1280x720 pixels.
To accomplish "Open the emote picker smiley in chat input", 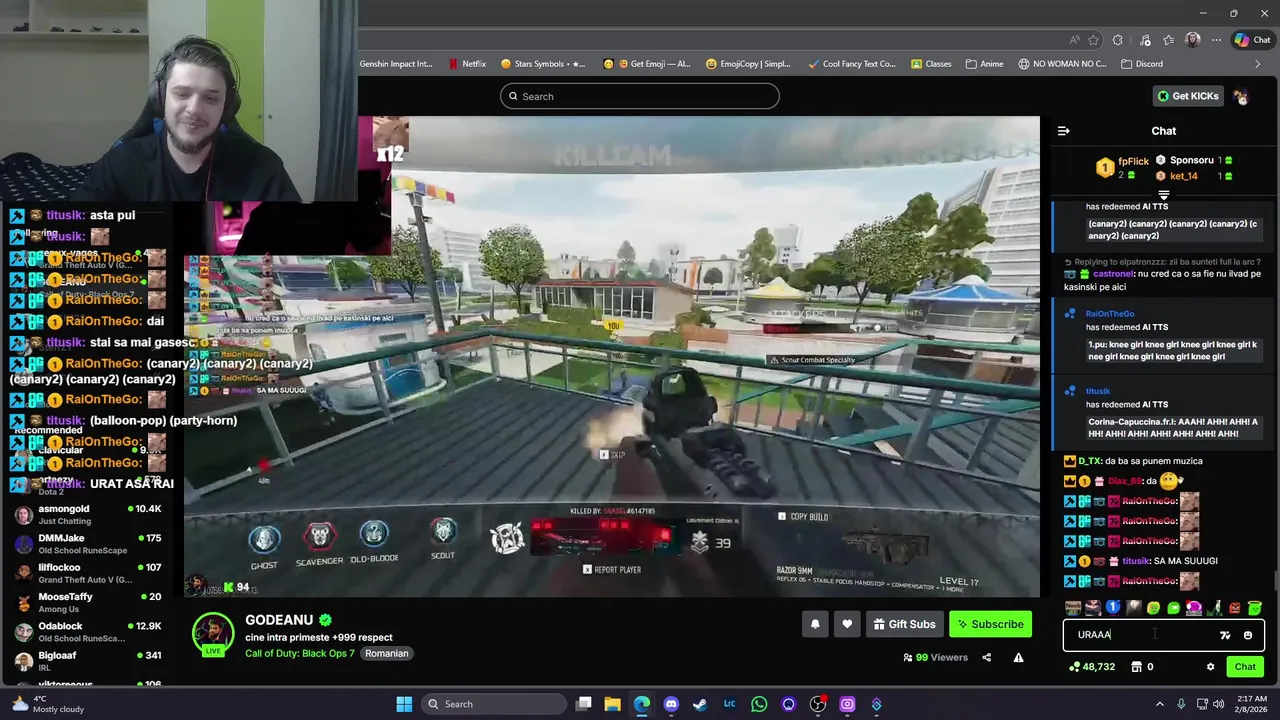I will coord(1248,635).
